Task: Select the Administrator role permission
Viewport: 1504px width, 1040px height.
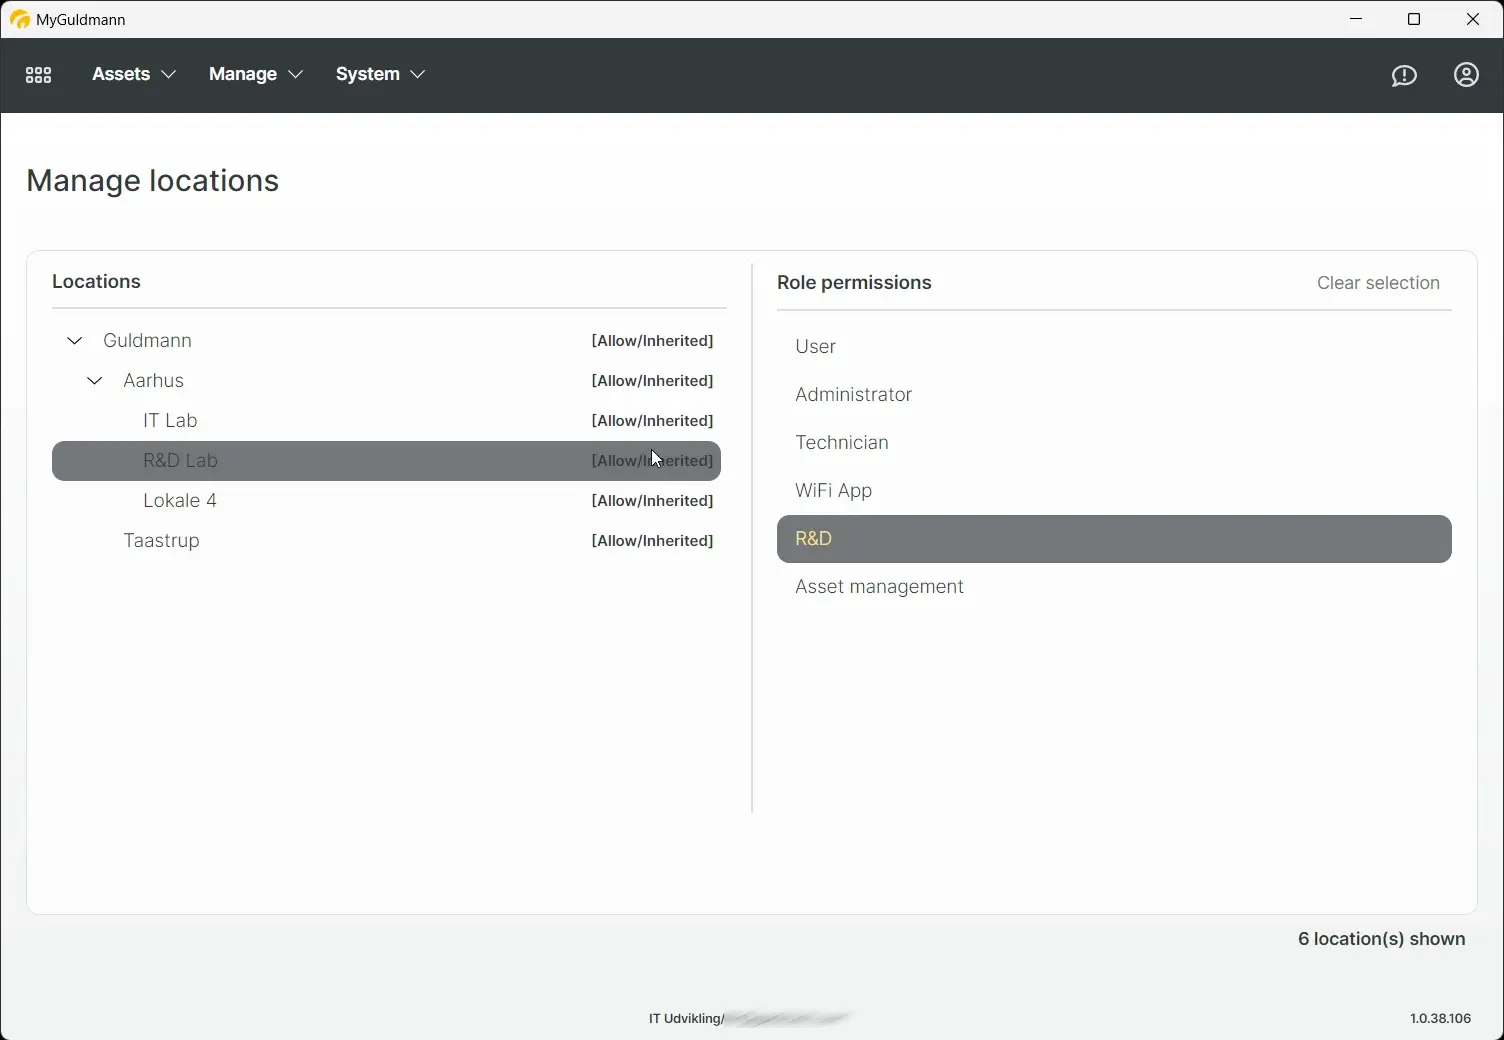Action: 853,394
